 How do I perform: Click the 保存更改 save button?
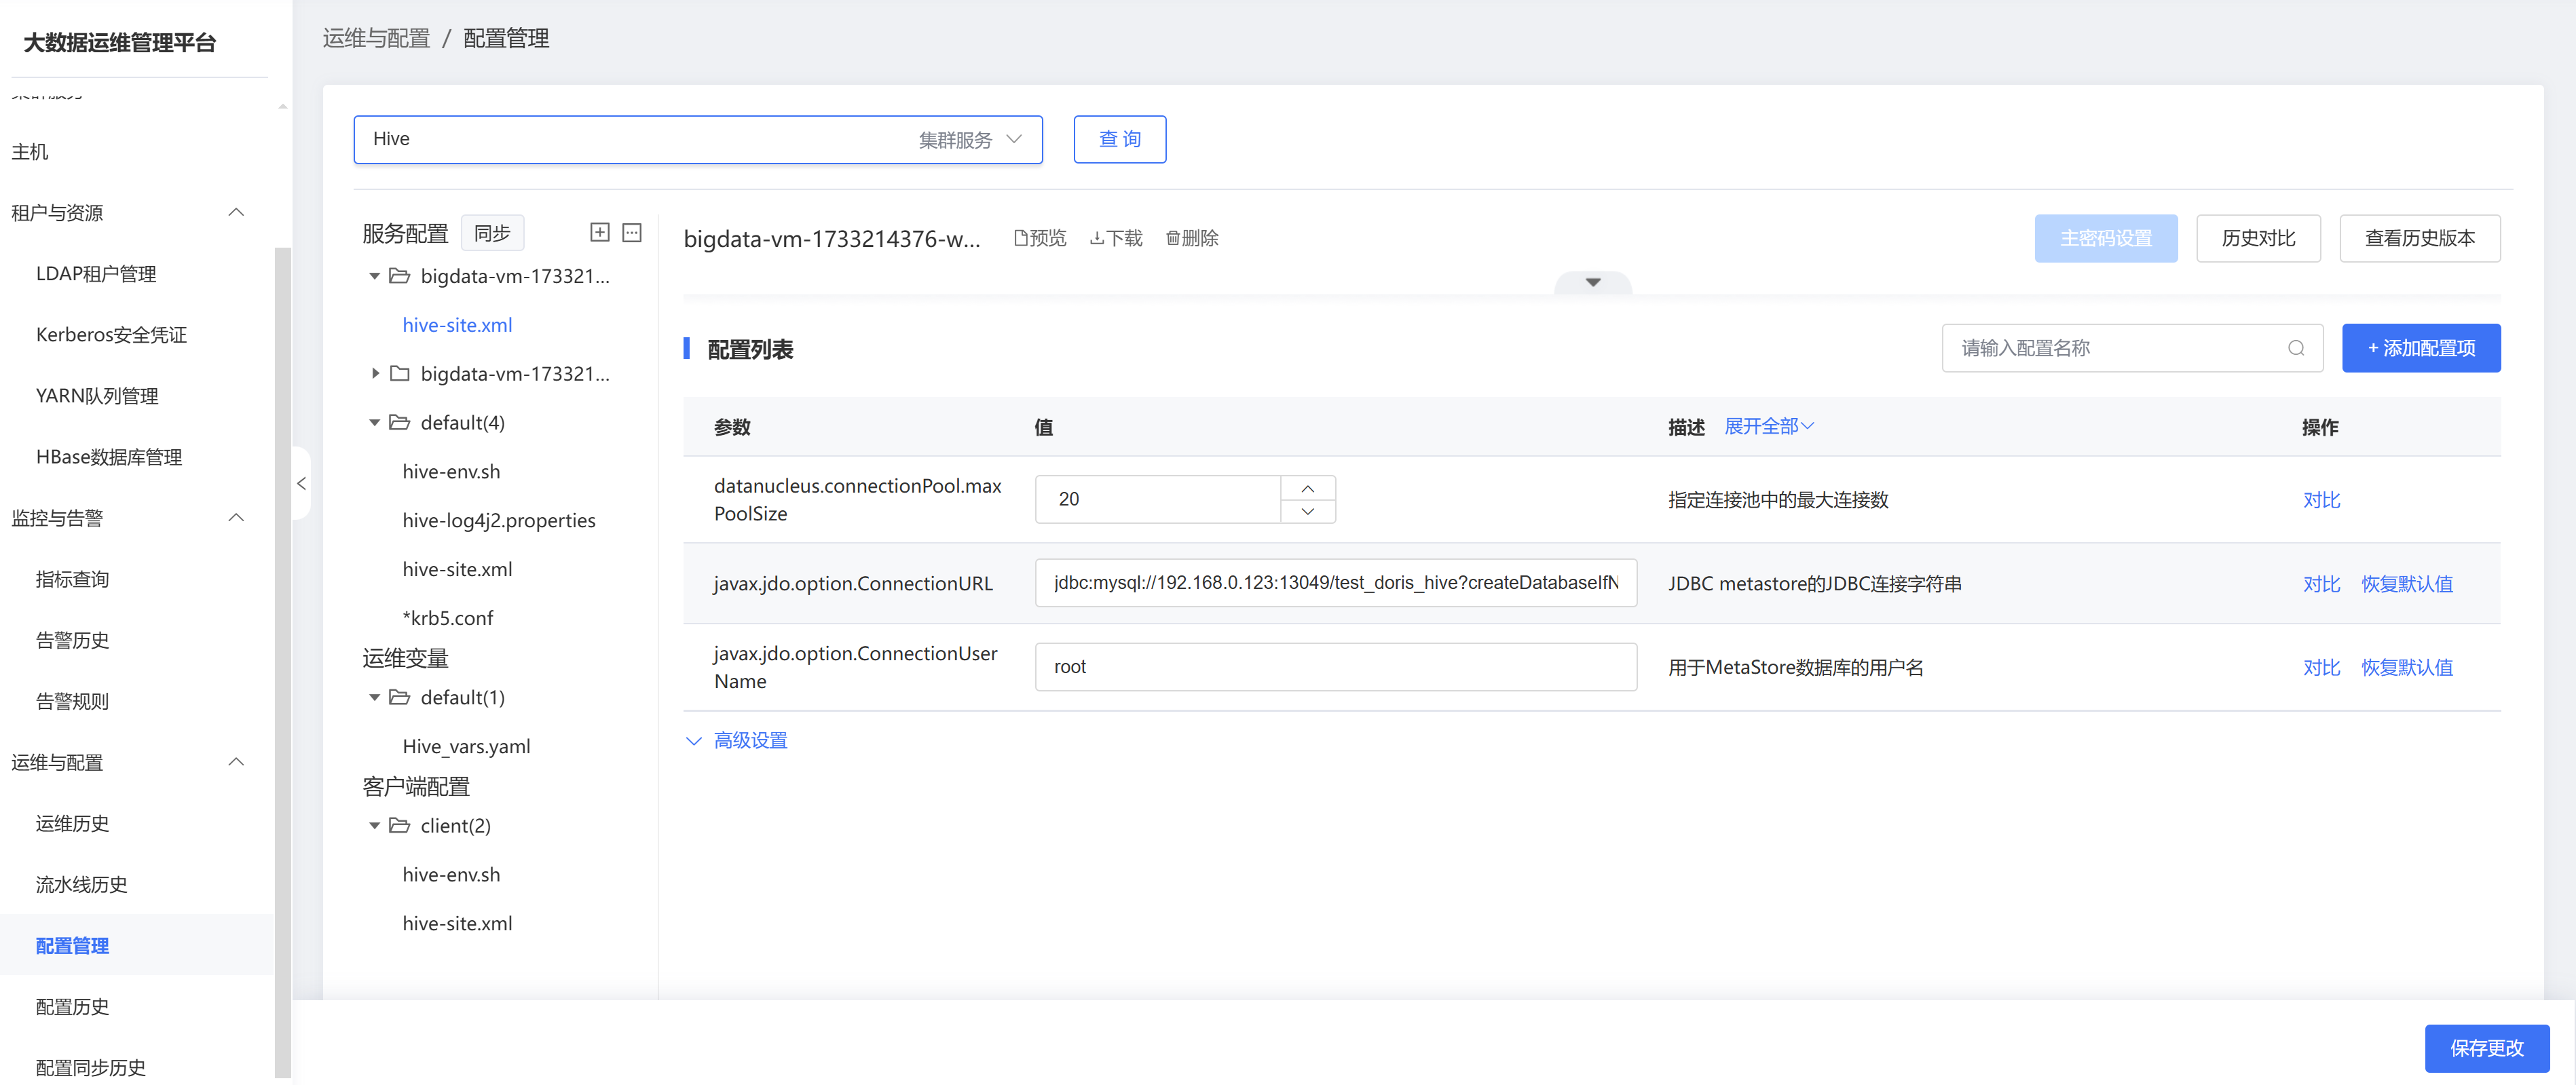[x=2487, y=1048]
